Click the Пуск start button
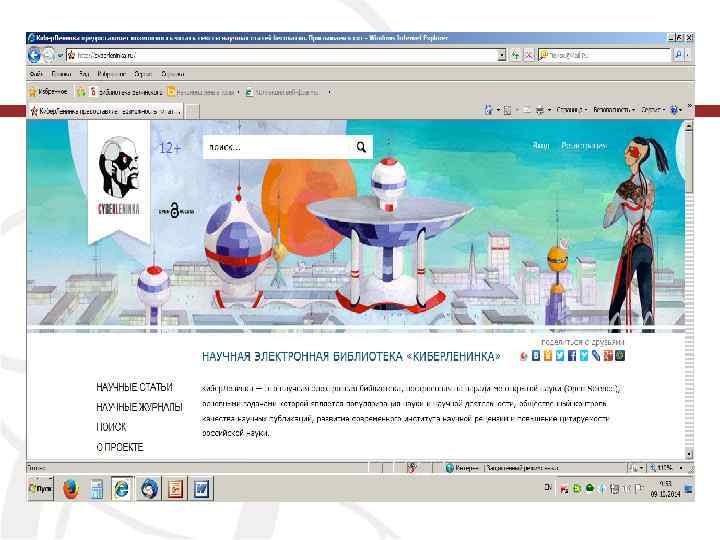 40,489
